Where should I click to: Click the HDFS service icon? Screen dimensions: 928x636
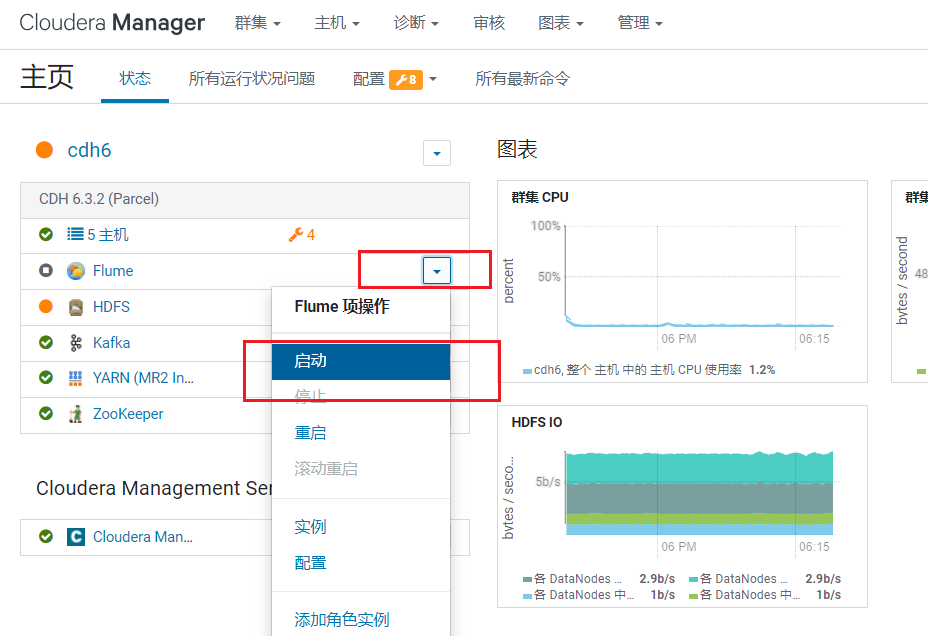pos(76,307)
